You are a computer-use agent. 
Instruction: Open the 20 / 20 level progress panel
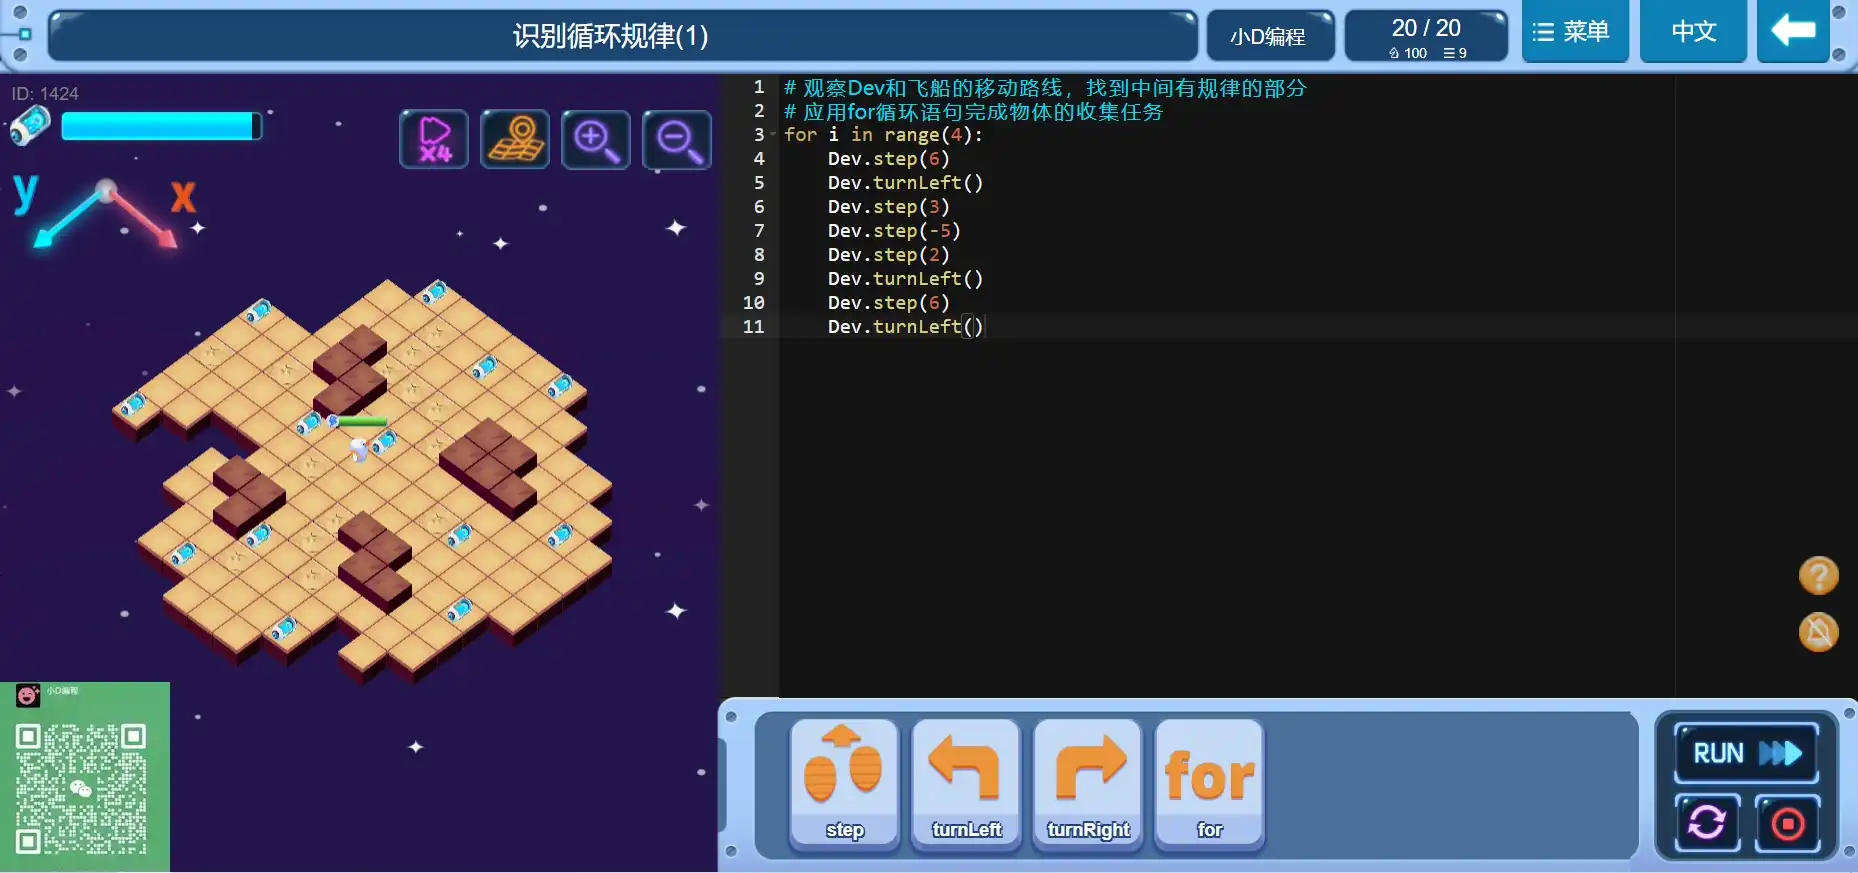pos(1426,37)
